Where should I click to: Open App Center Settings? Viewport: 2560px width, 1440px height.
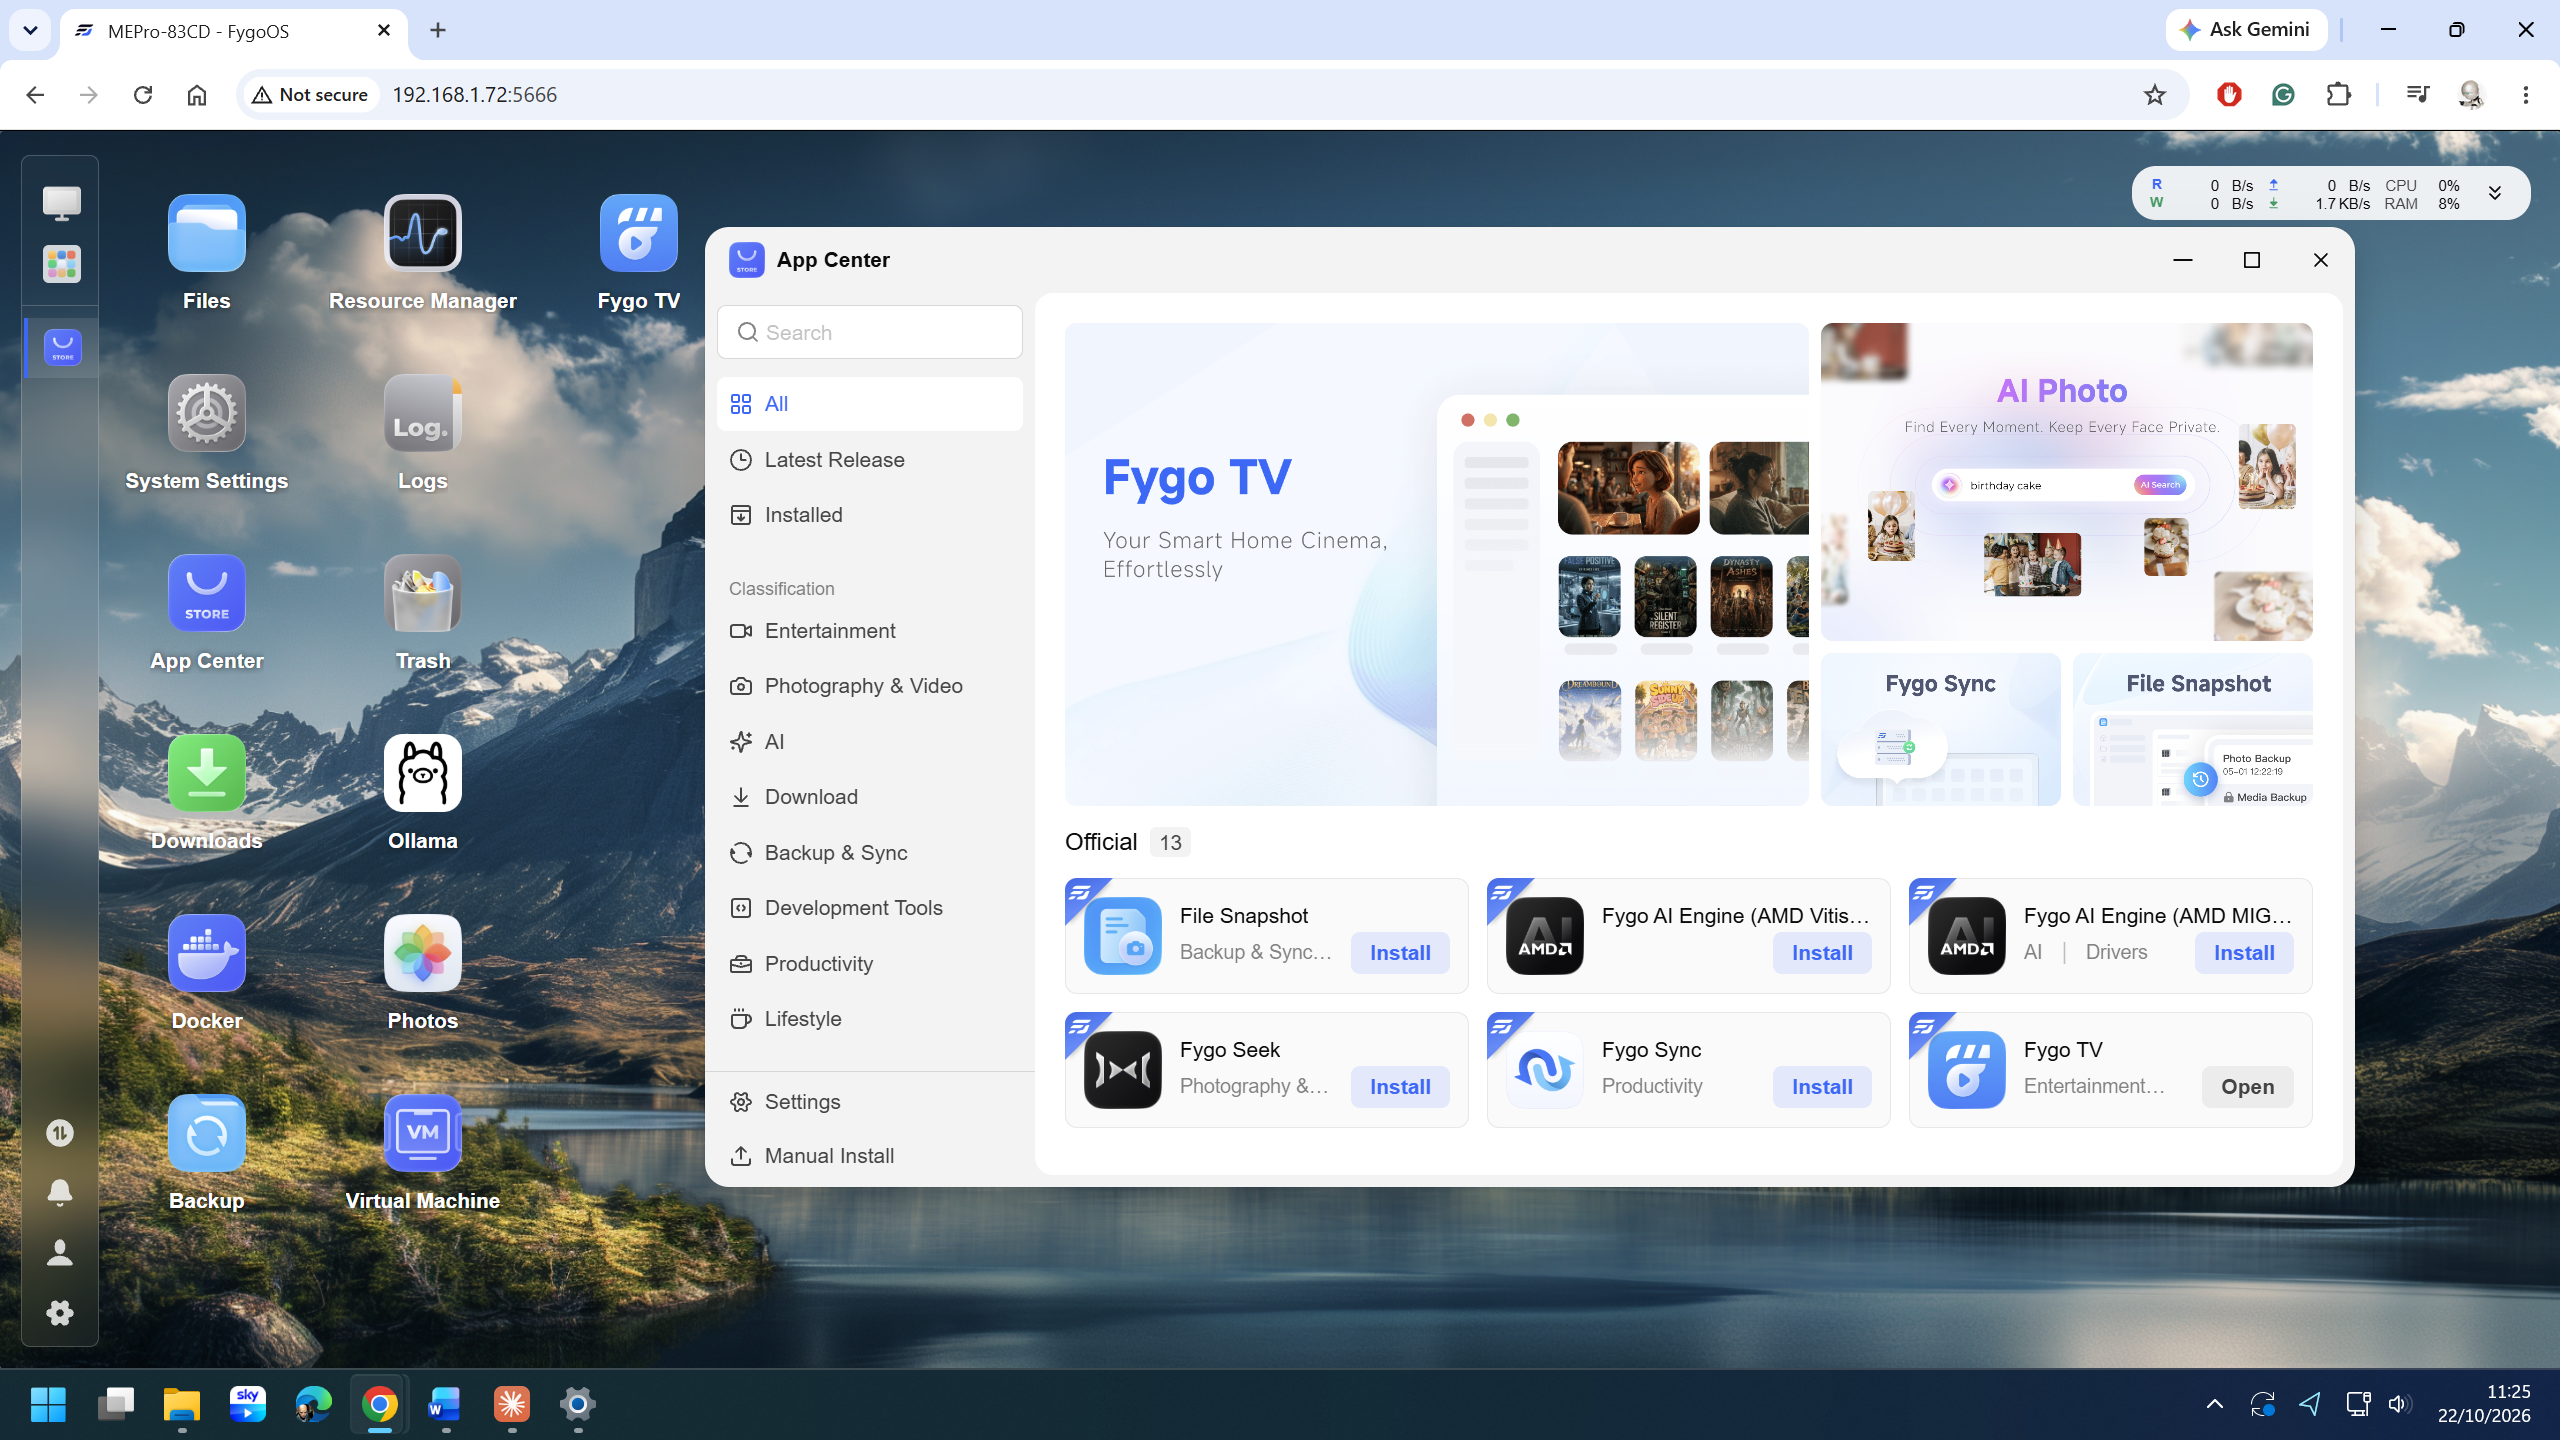pos(869,1102)
